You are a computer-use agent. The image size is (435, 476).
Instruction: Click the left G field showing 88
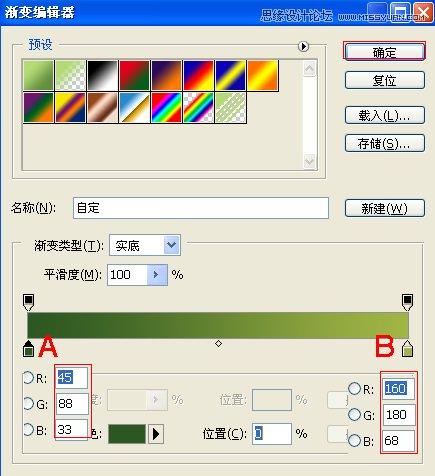[72, 404]
